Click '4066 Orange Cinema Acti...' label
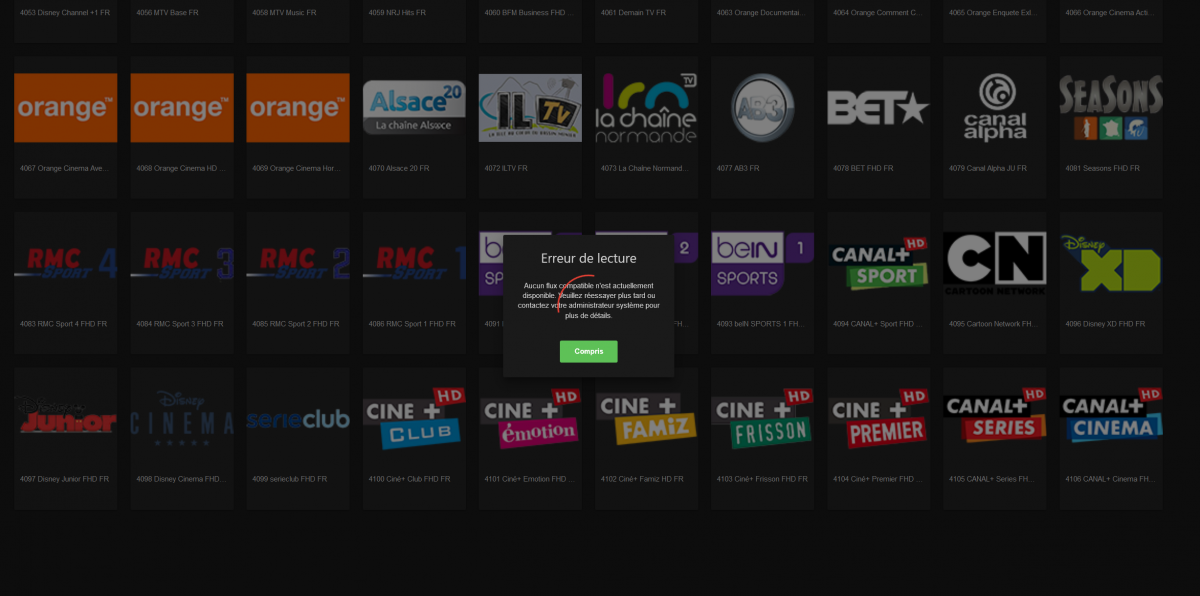Viewport: 1200px width, 596px height. 1111,12
